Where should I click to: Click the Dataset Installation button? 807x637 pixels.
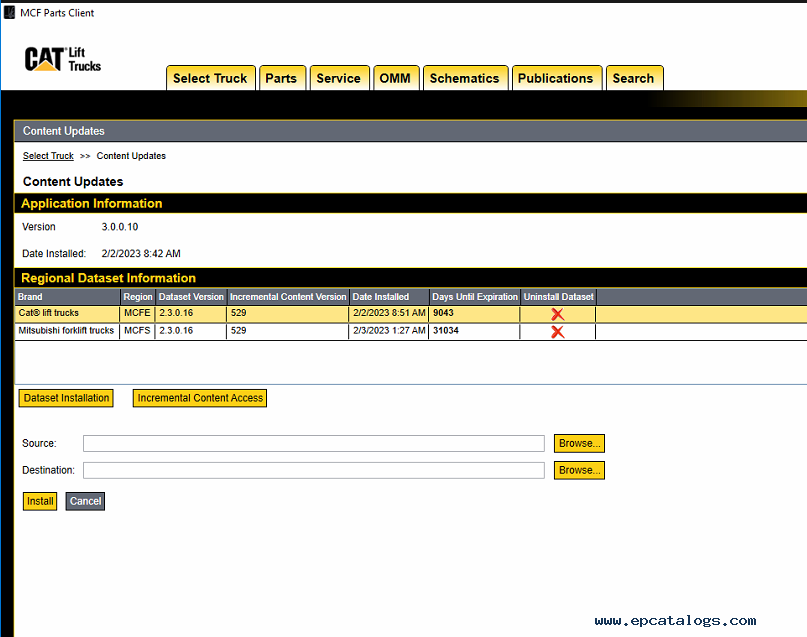pos(66,398)
